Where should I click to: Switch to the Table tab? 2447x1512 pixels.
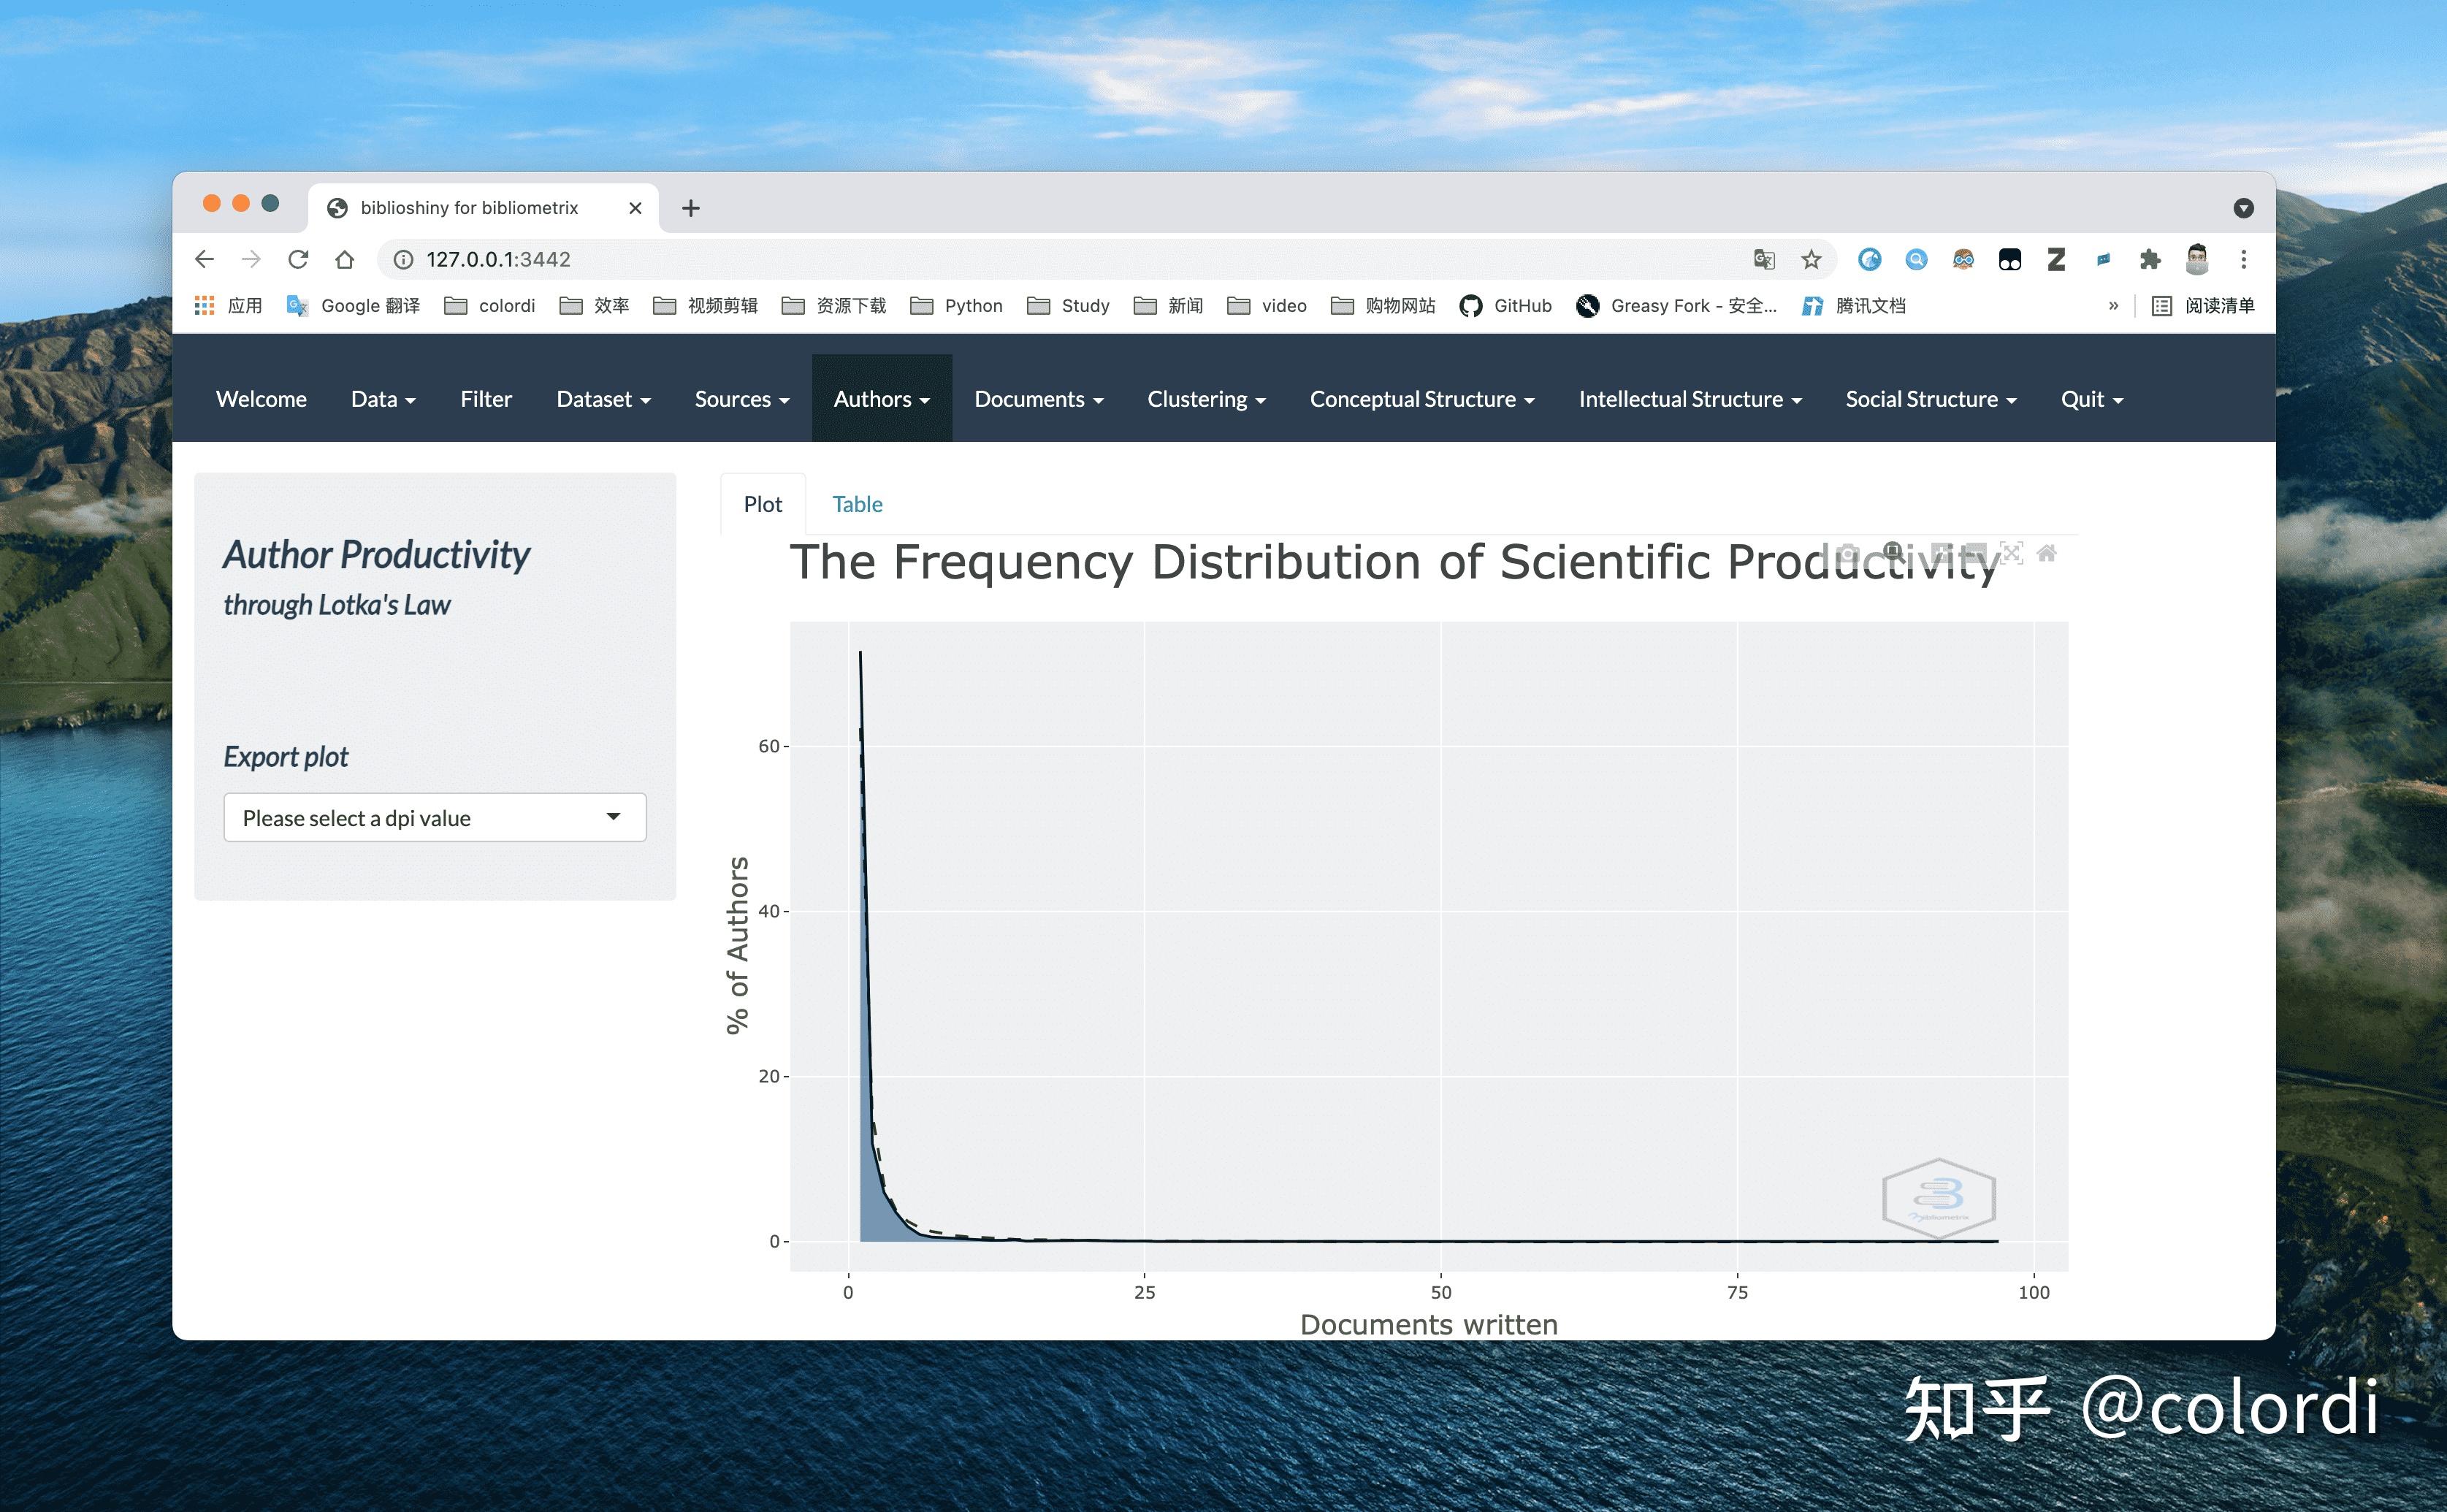click(857, 504)
